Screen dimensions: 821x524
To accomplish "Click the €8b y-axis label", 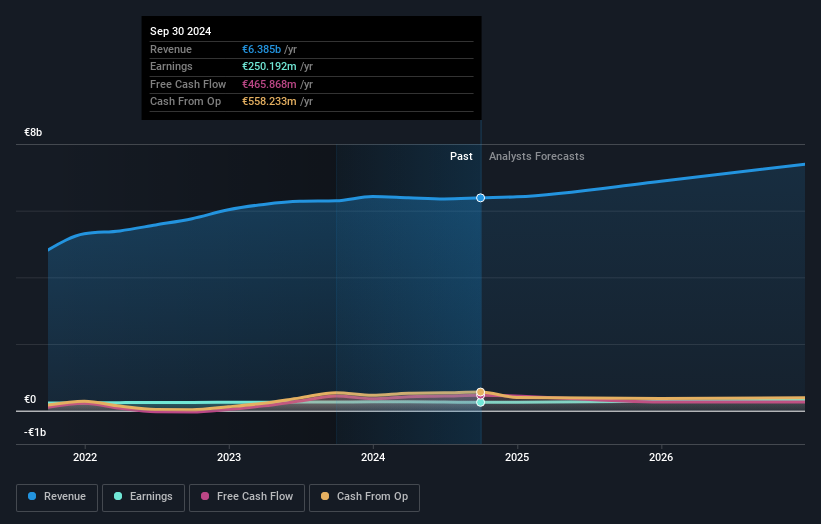I will coord(33,132).
